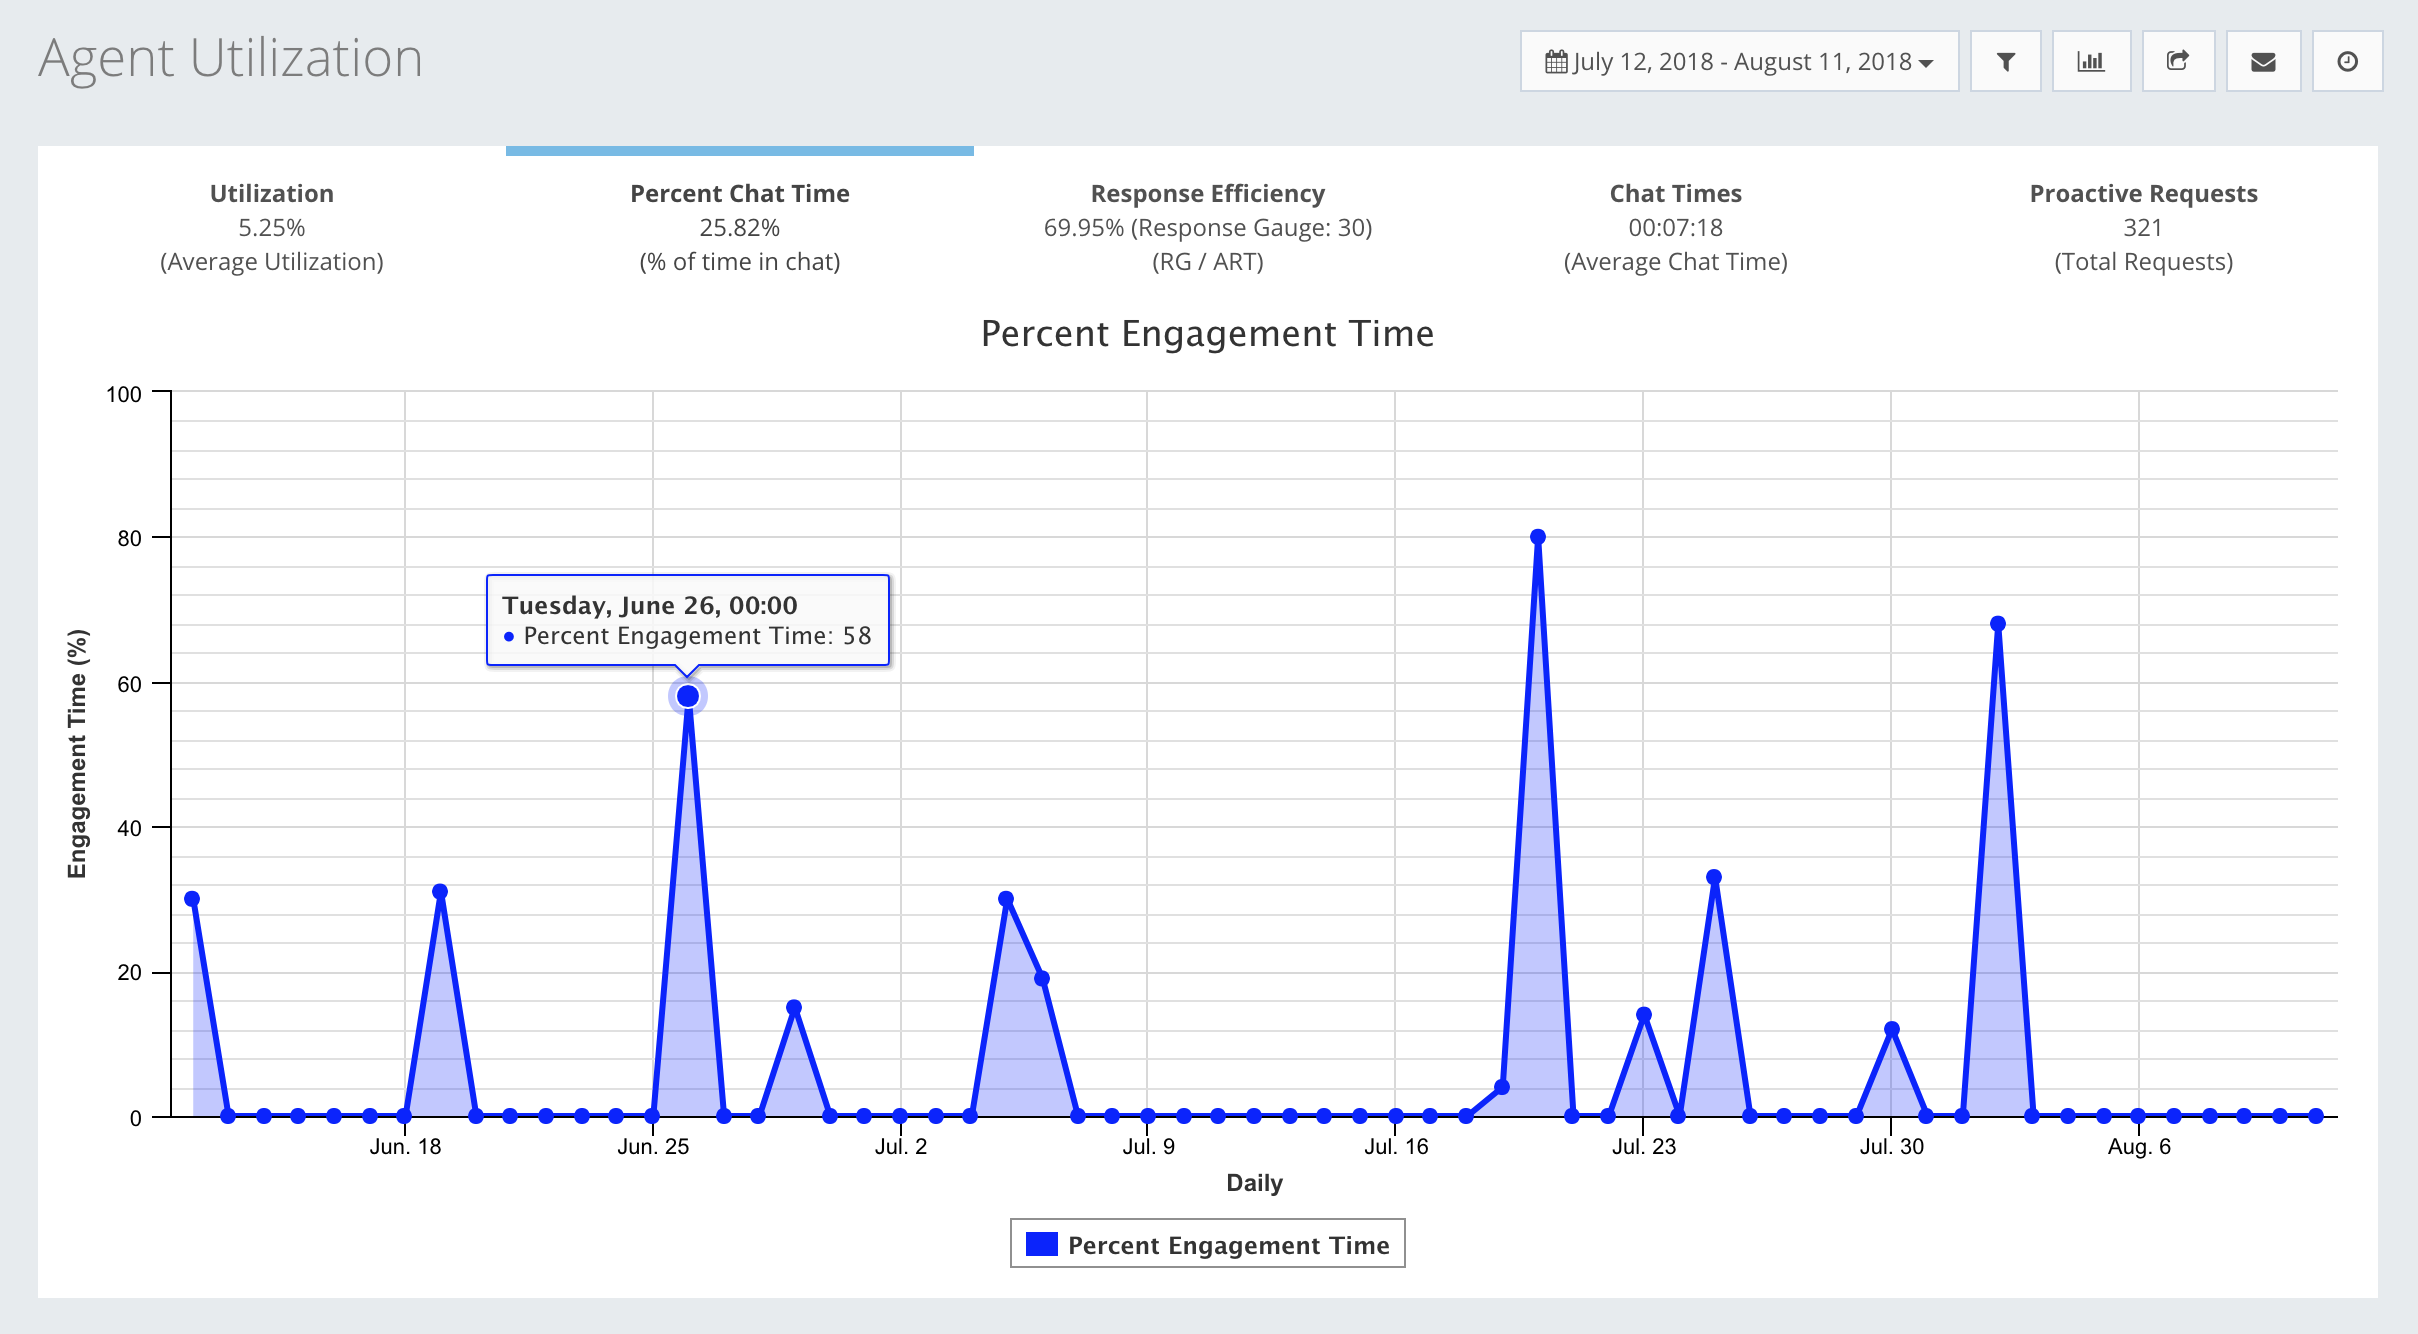The height and width of the screenshot is (1334, 2418).
Task: Click the clock schedule icon
Action: click(2347, 62)
